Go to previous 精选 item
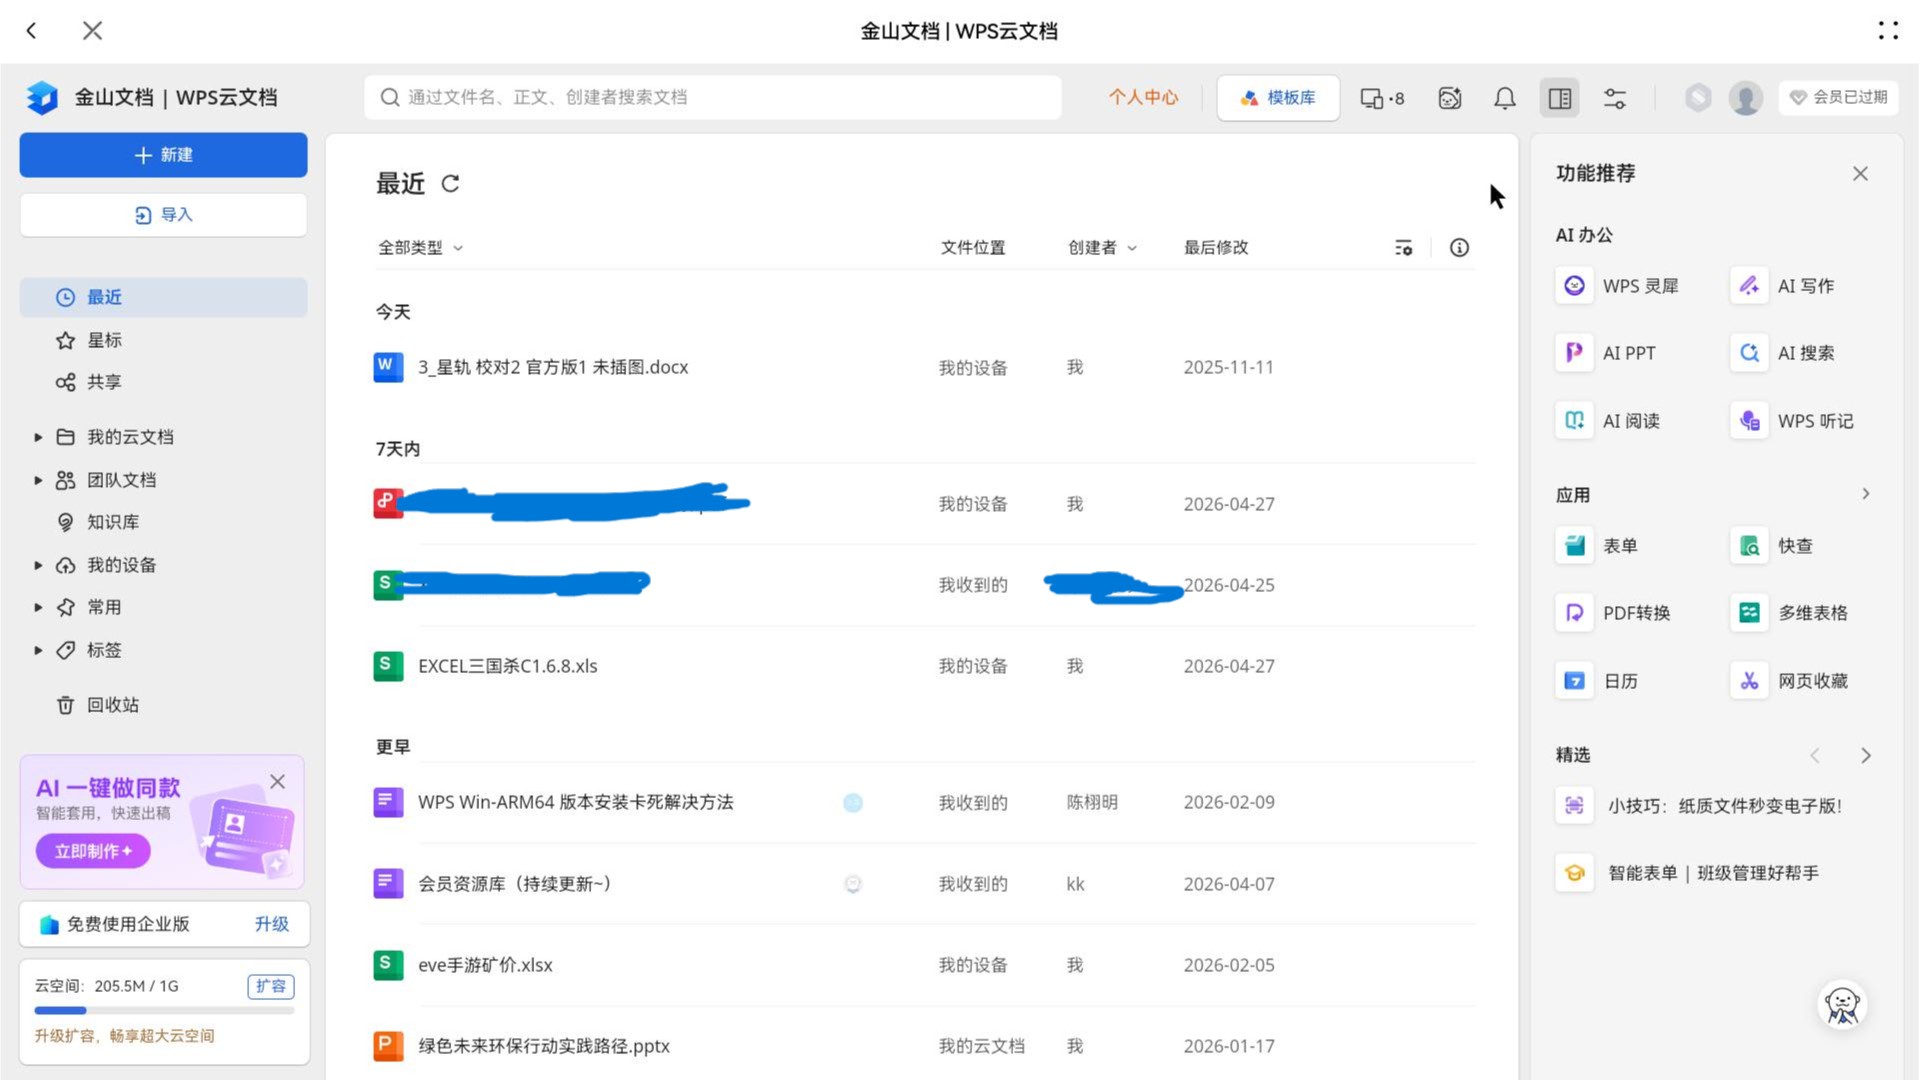 coord(1815,756)
